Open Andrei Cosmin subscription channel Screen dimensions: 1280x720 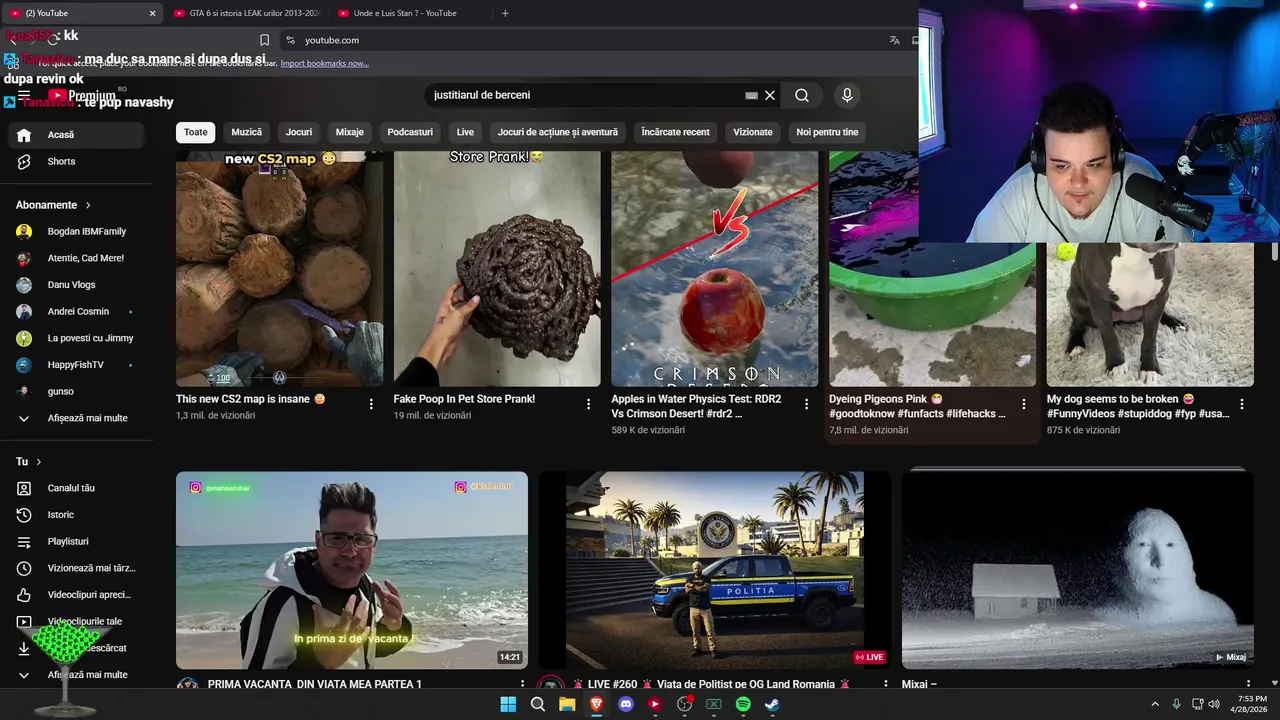tap(76, 311)
